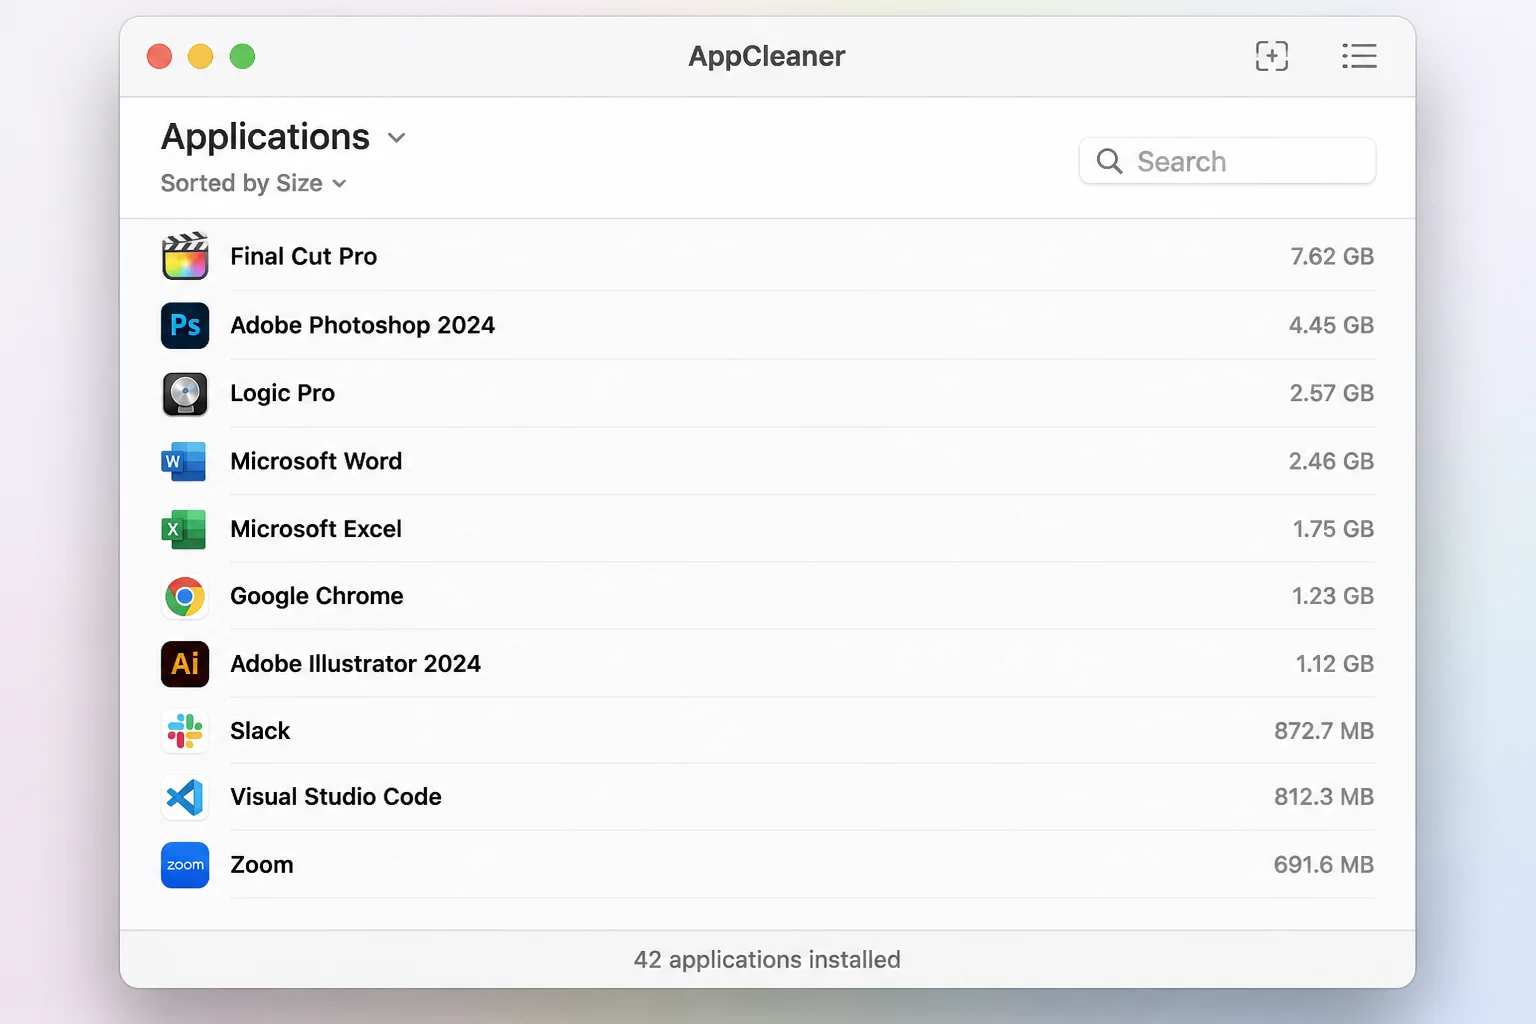Screen dimensions: 1536x1024
Task: Select the Microsoft Word name
Action: [x=316, y=461]
